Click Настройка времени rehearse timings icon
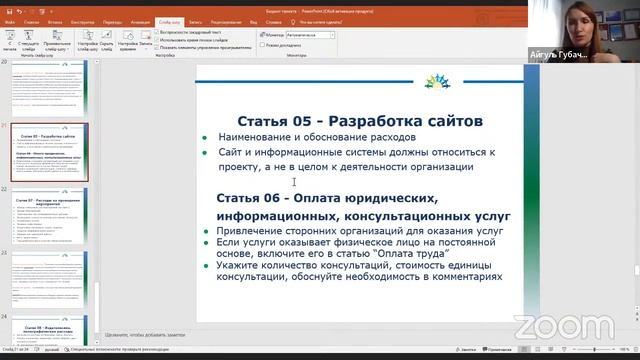The height and width of the screenshot is (360, 640). [128, 40]
